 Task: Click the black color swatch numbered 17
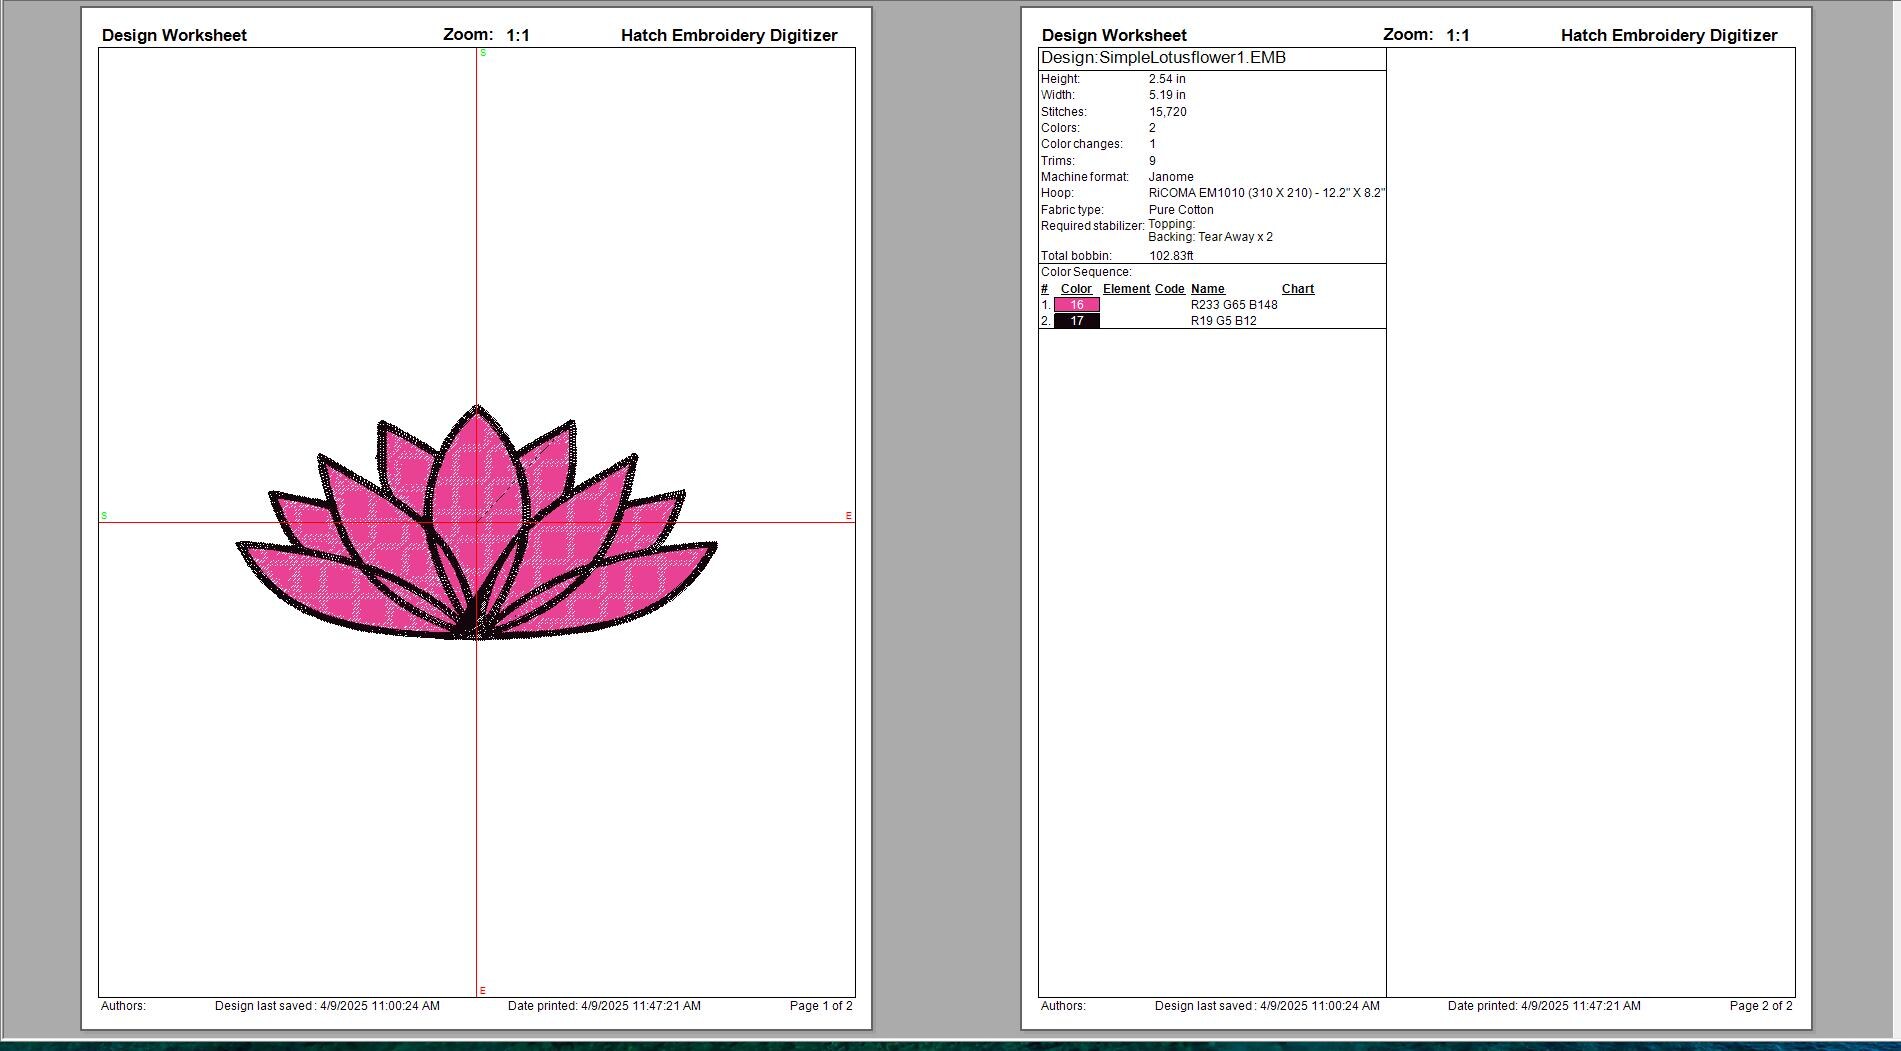pos(1077,321)
